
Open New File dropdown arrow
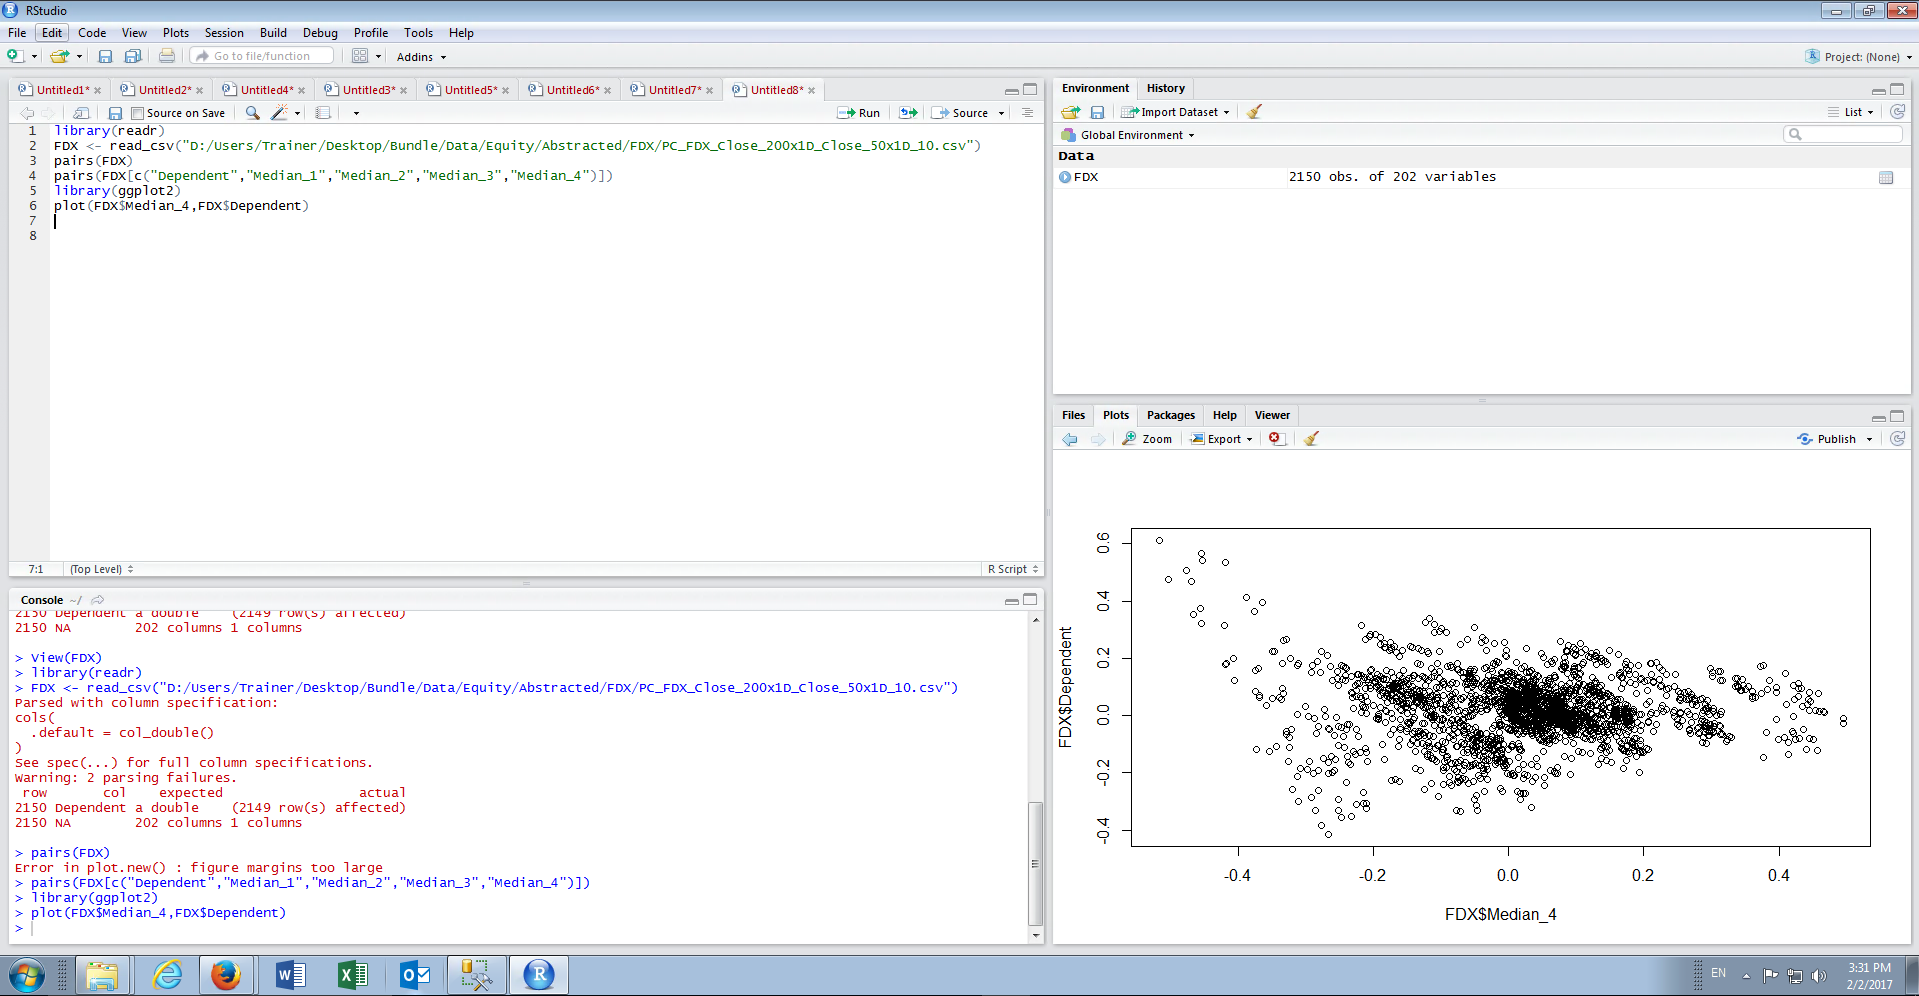34,57
